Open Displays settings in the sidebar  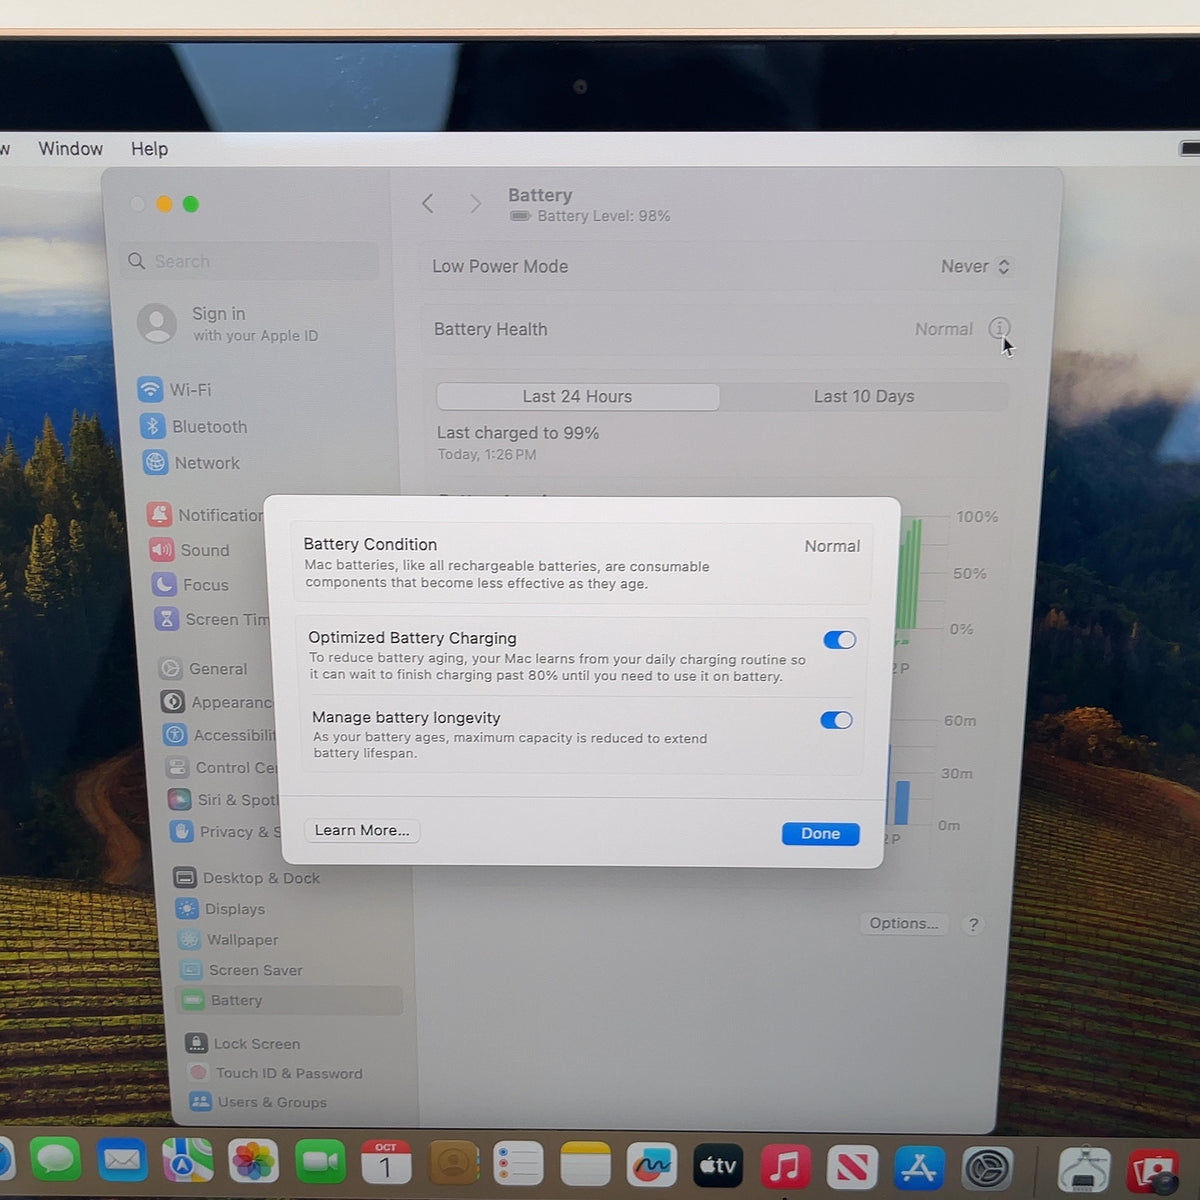pyautogui.click(x=221, y=909)
